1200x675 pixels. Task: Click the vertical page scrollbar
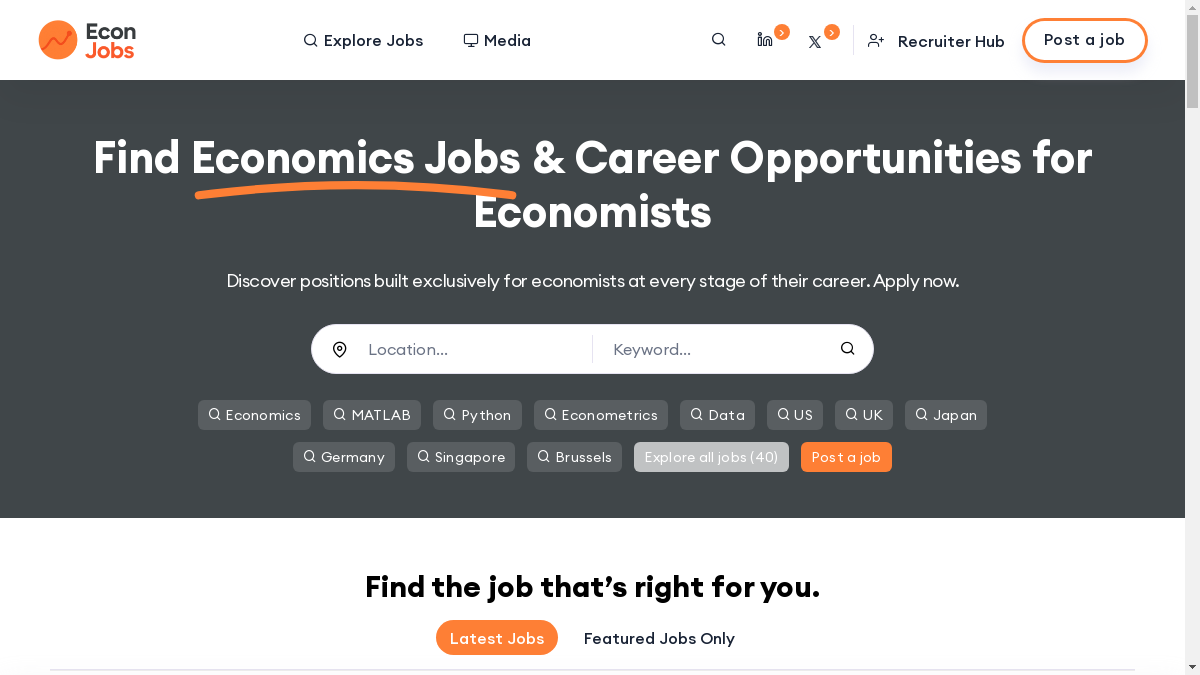1192,300
